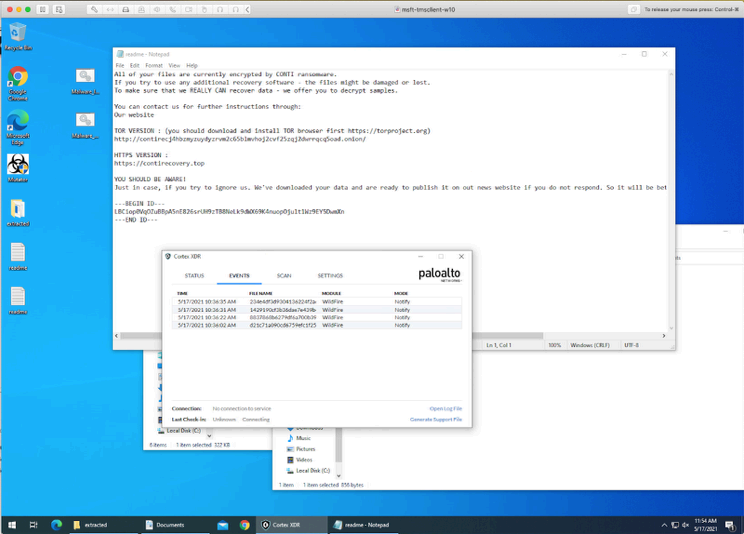Select the 10:36:02 AM event row

tap(316, 325)
